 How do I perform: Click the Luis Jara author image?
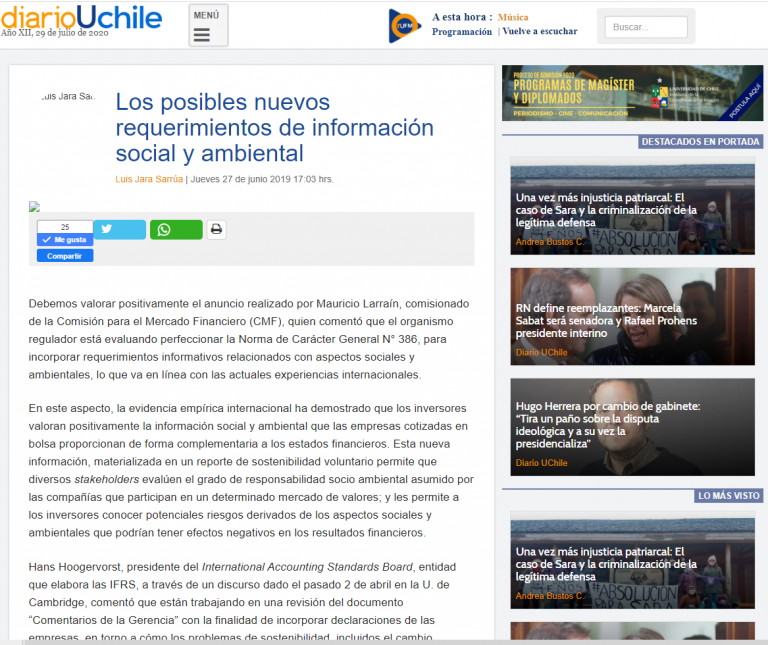(x=68, y=96)
